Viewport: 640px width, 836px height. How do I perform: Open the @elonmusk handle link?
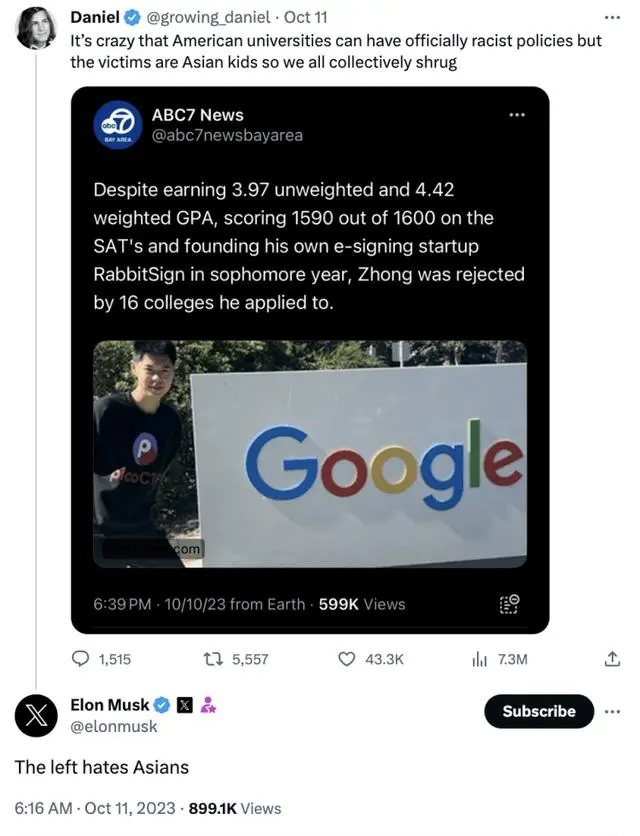(x=114, y=727)
